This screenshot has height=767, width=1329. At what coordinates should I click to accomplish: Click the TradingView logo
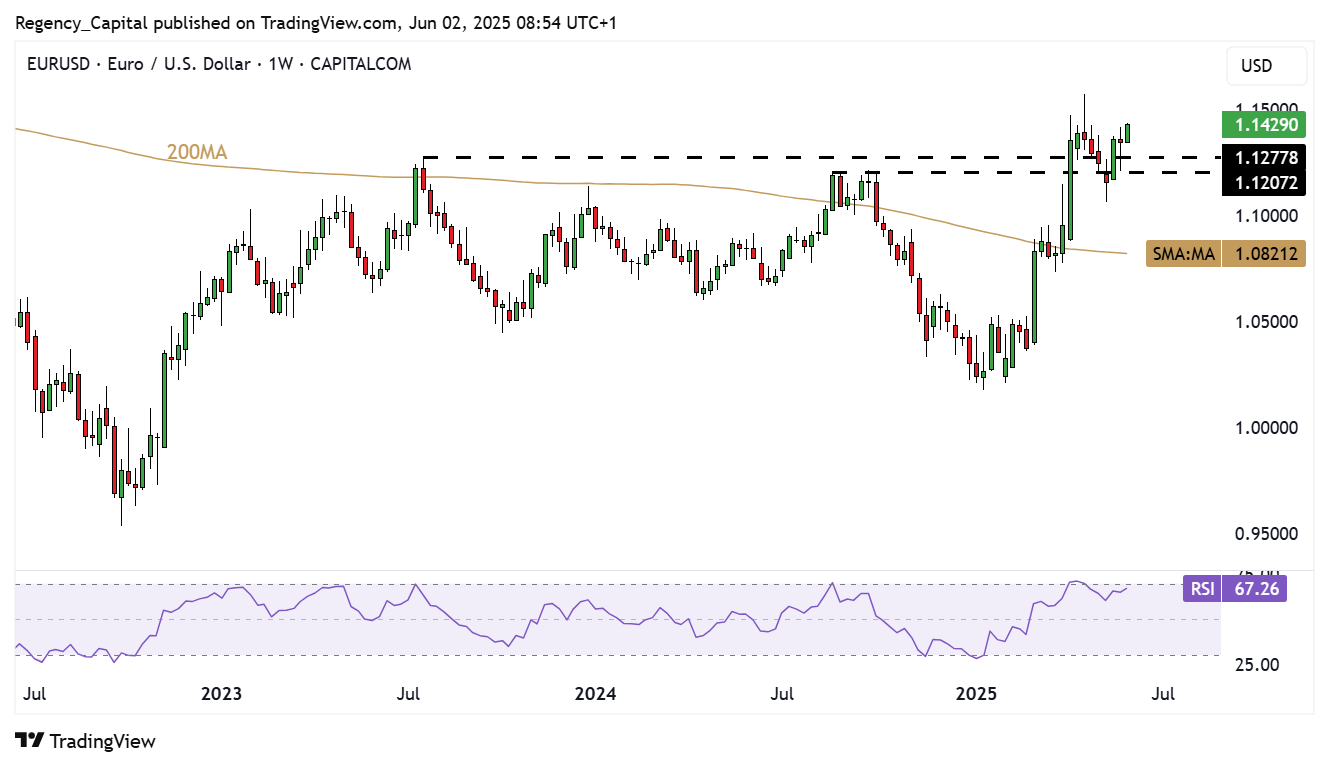87,741
